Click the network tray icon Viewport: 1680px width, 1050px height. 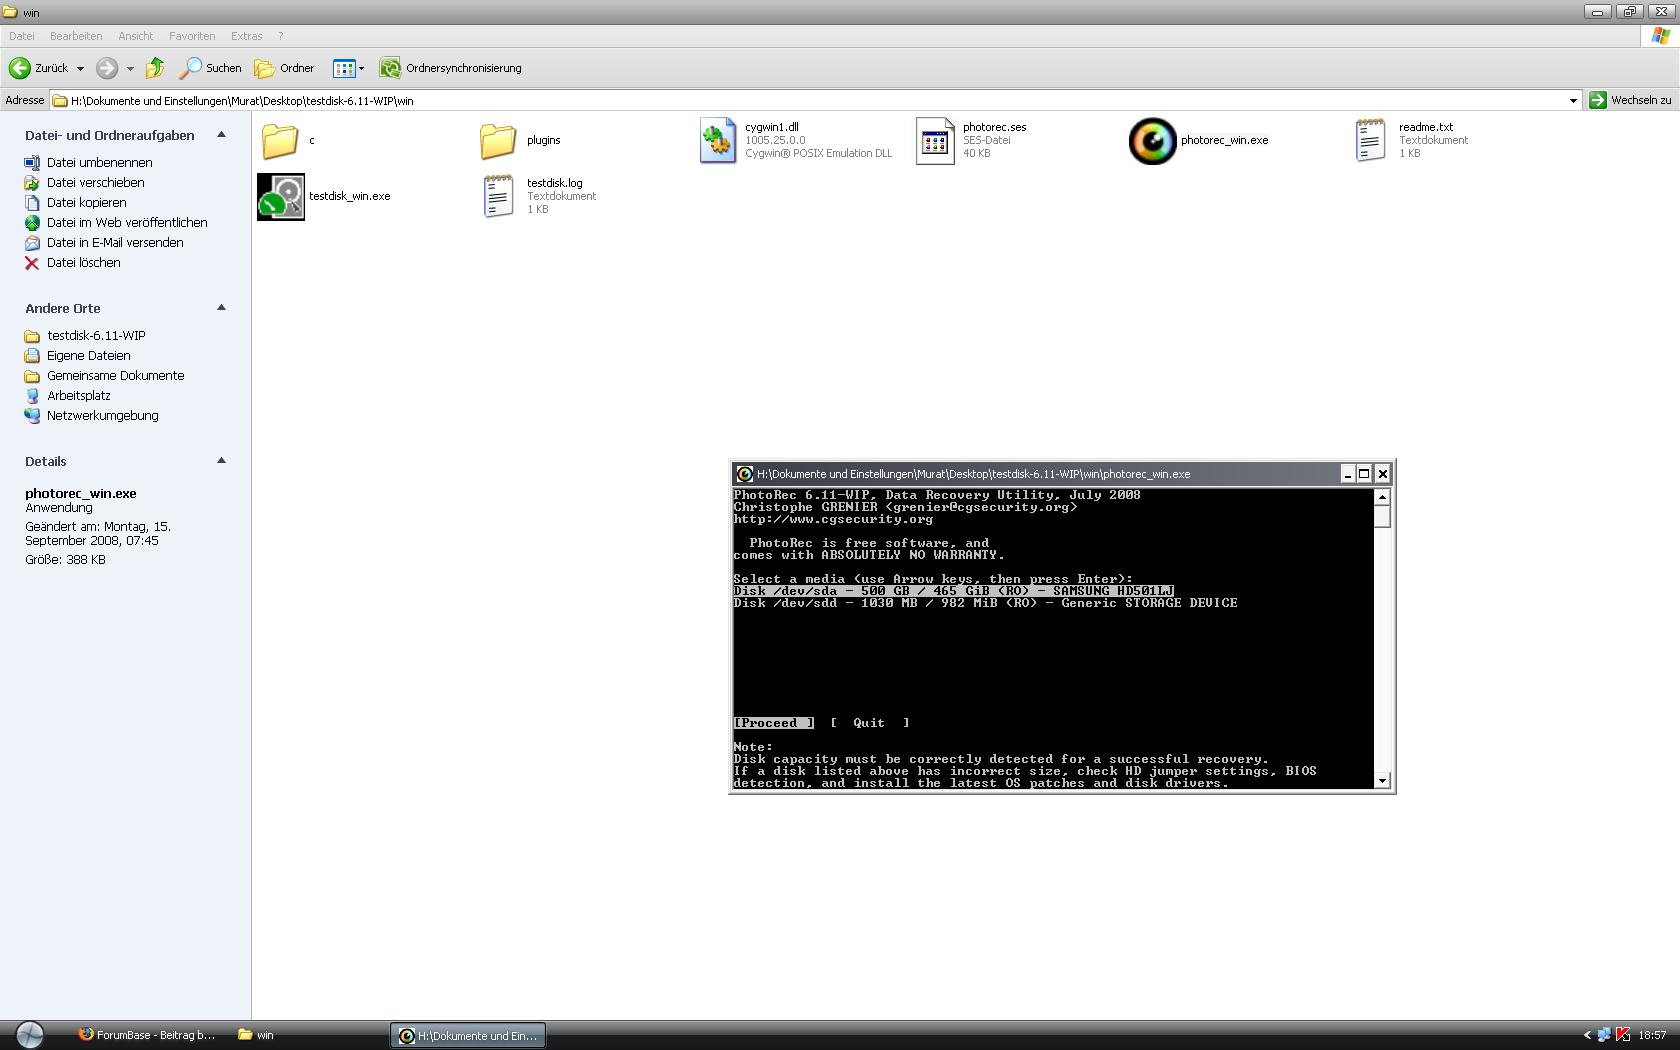click(x=1604, y=1035)
